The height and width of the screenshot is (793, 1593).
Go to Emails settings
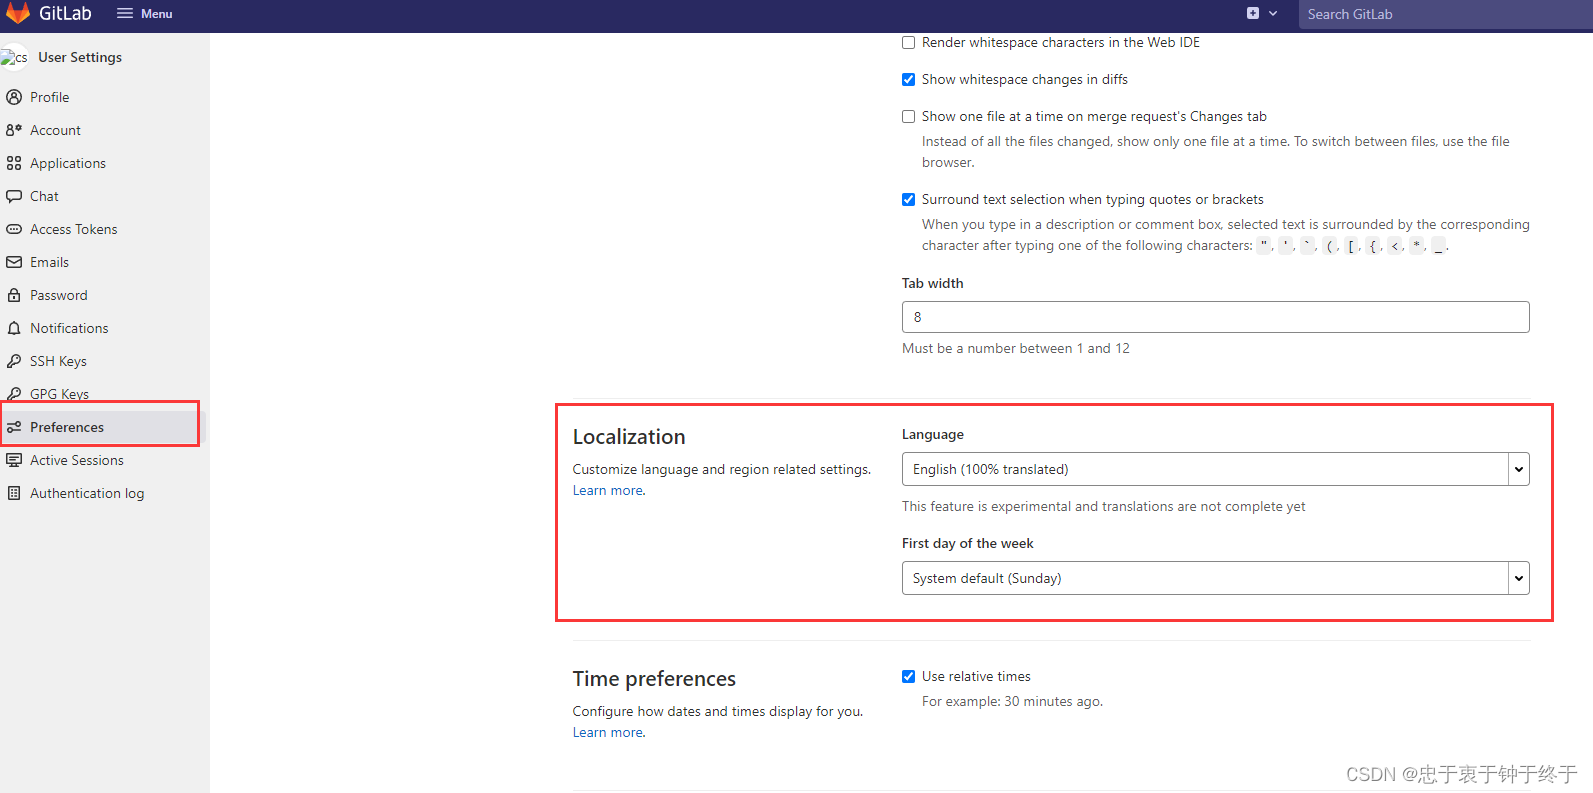click(x=49, y=262)
